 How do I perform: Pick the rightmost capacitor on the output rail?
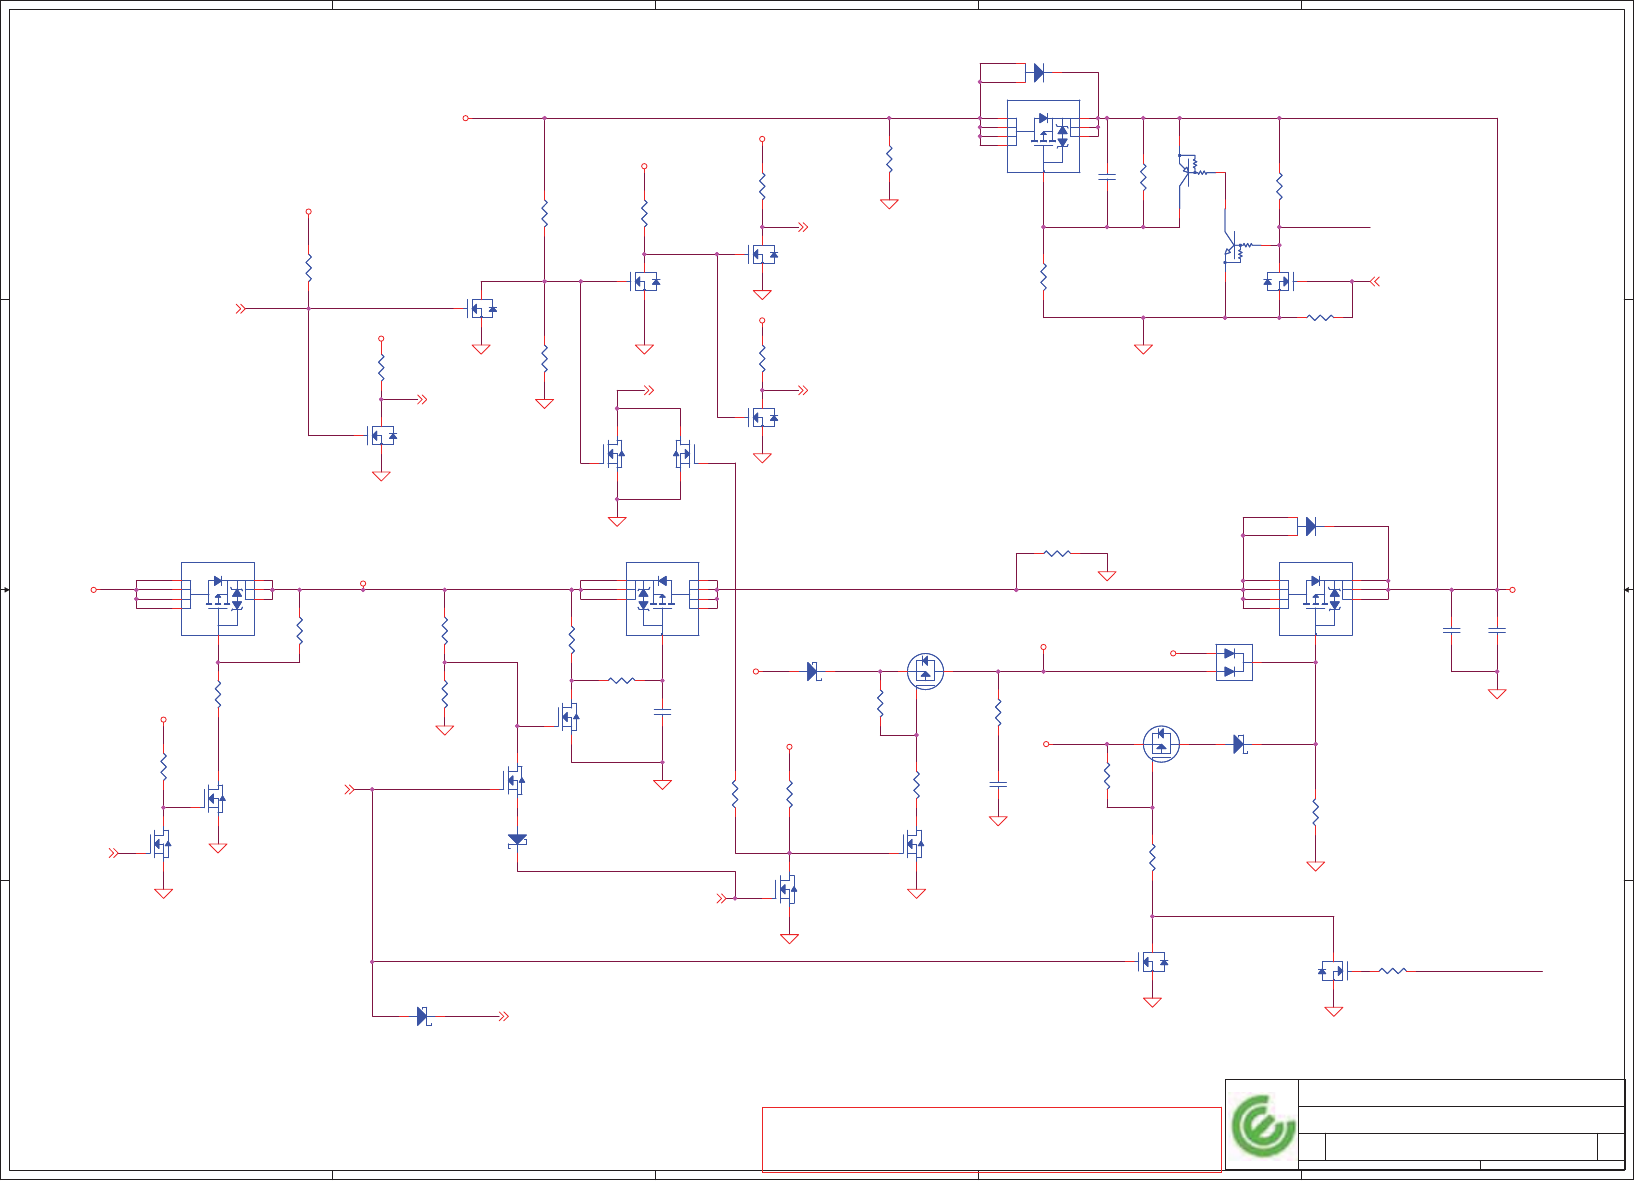coord(1497,630)
